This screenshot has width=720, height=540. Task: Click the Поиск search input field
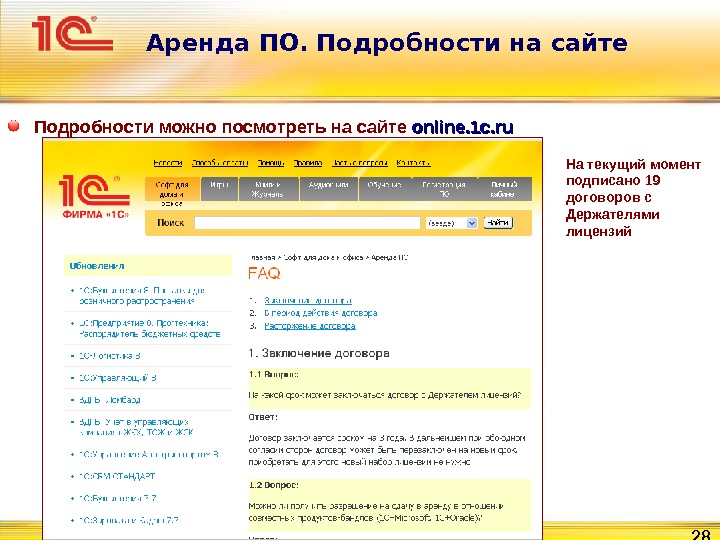[x=307, y=223]
